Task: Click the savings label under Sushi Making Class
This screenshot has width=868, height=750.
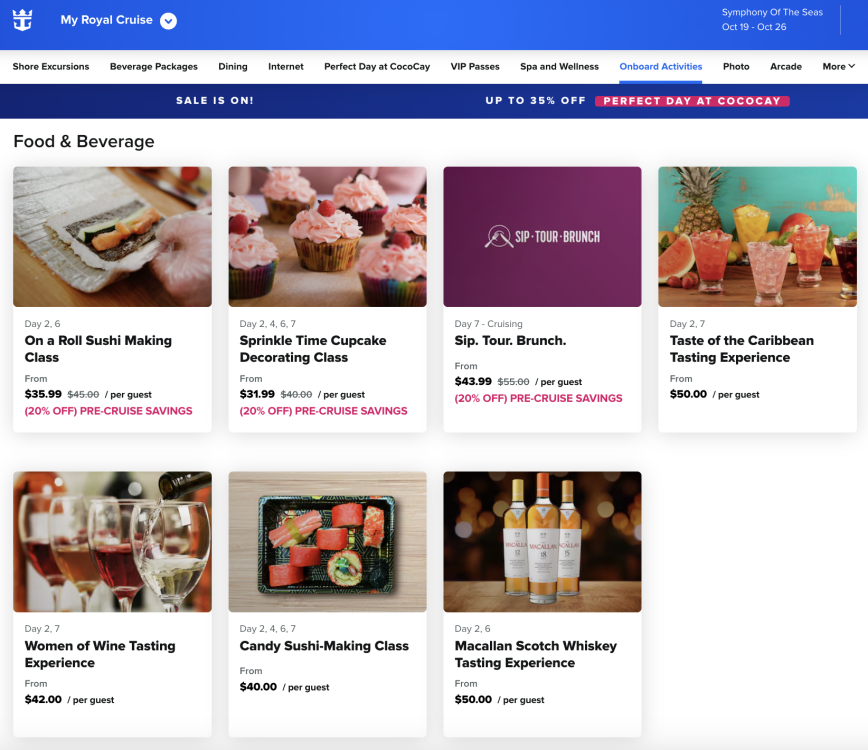Action: point(108,411)
